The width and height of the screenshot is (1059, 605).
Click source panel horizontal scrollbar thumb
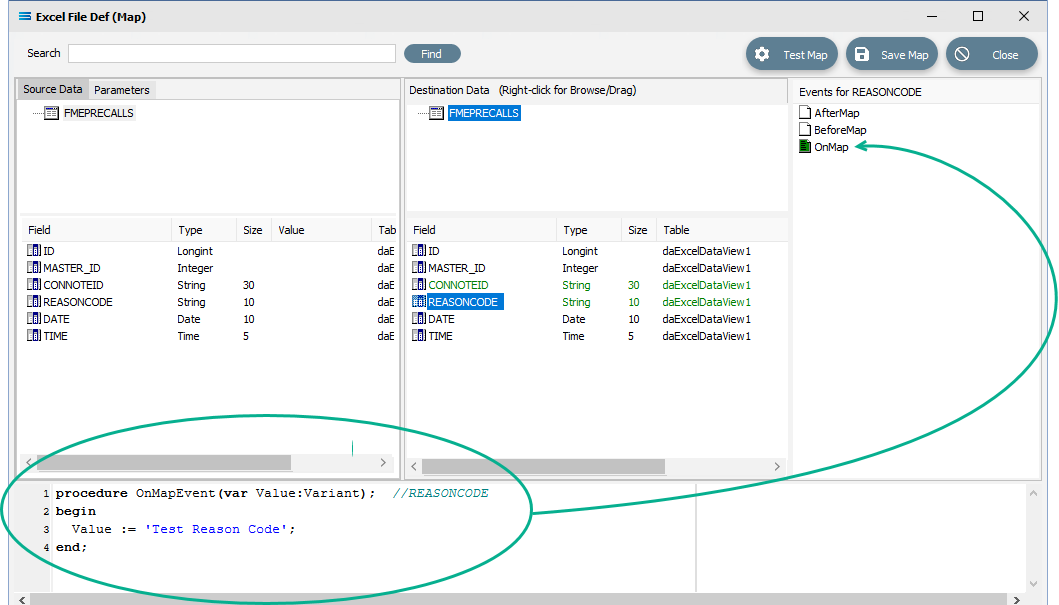pos(163,463)
